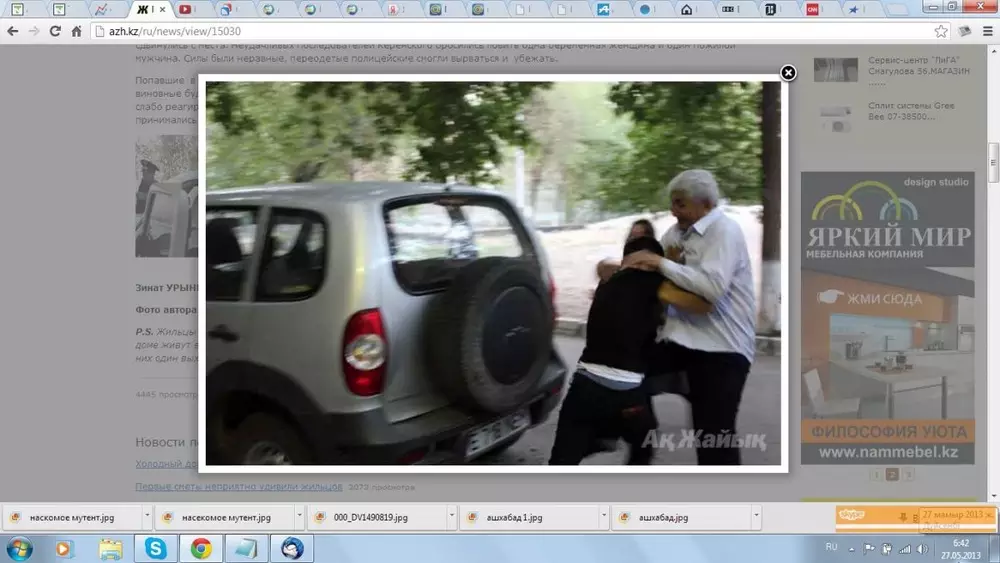Open the Windows Start menu
1000x563 pixels.
[x=19, y=548]
